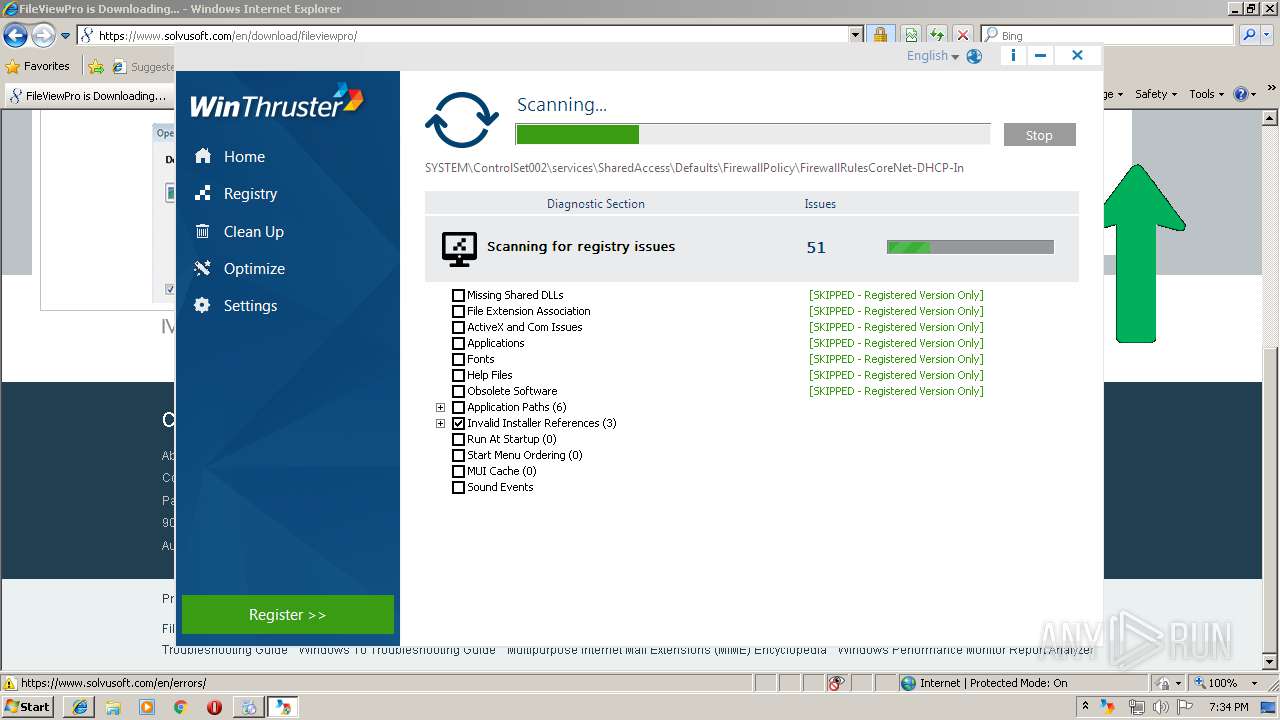Screen dimensions: 1280x720
Task: Tick the Fonts checkbox
Action: point(458,360)
